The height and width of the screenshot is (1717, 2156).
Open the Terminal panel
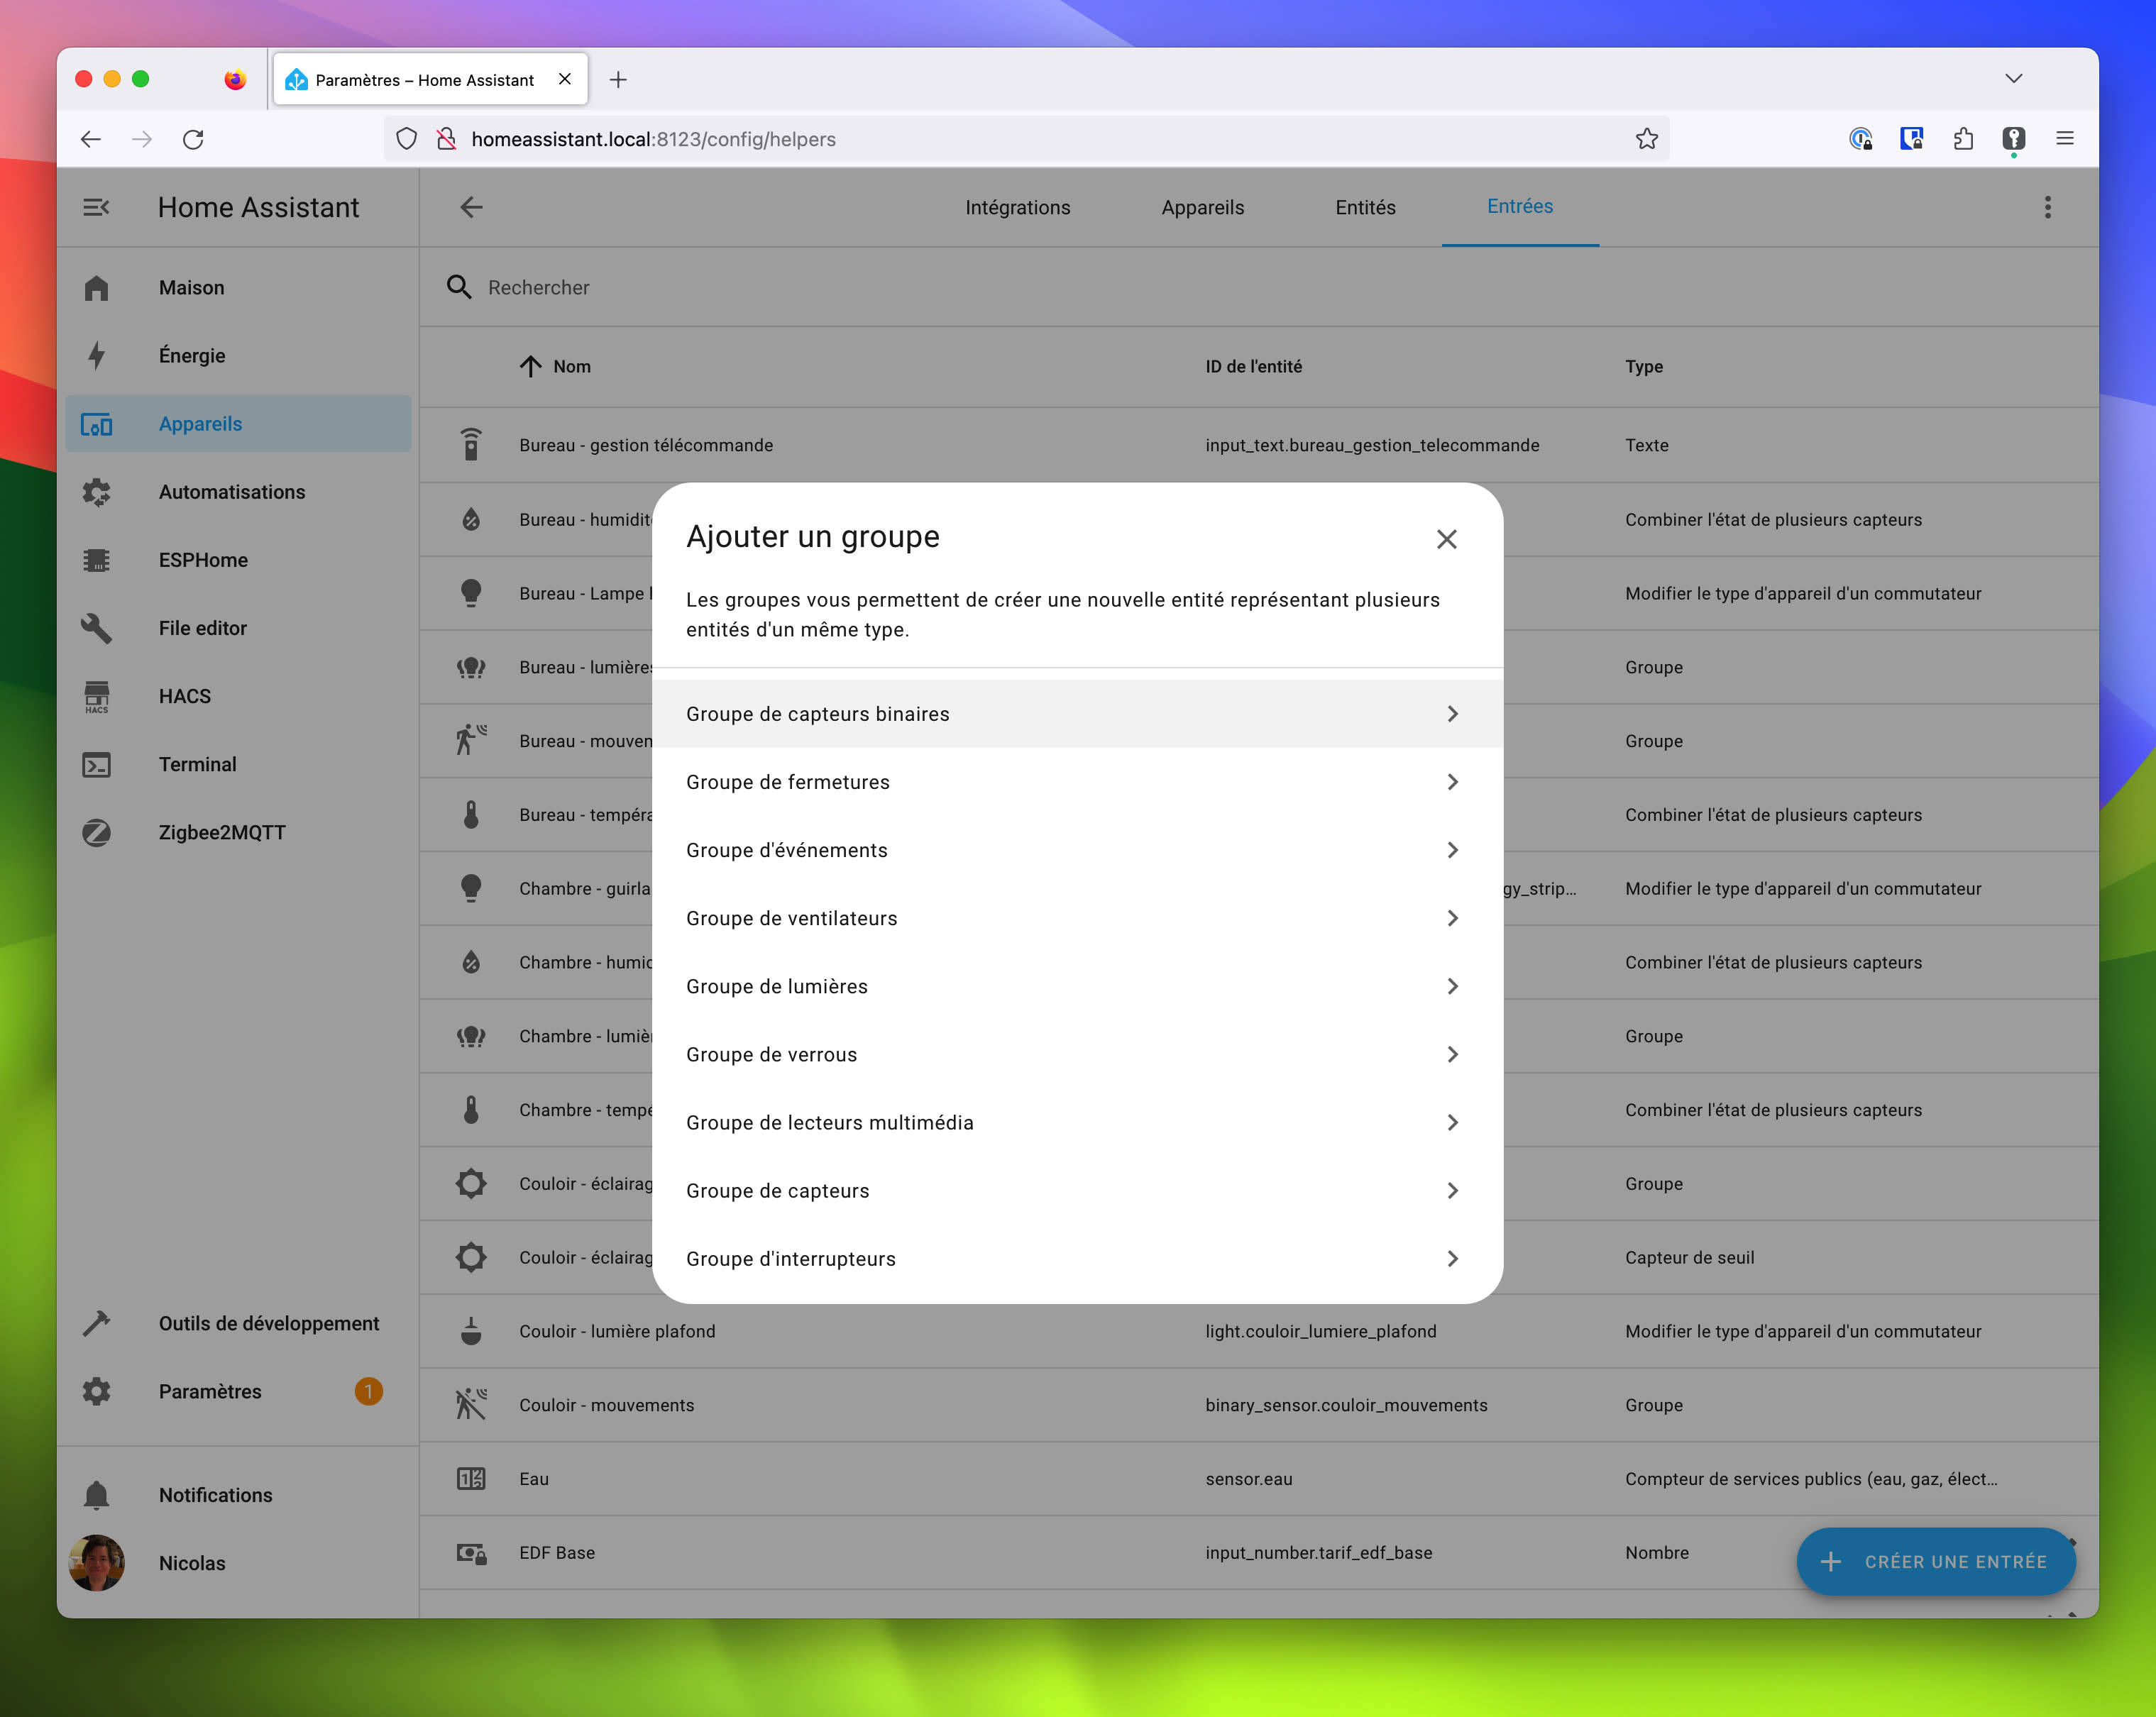tap(198, 764)
